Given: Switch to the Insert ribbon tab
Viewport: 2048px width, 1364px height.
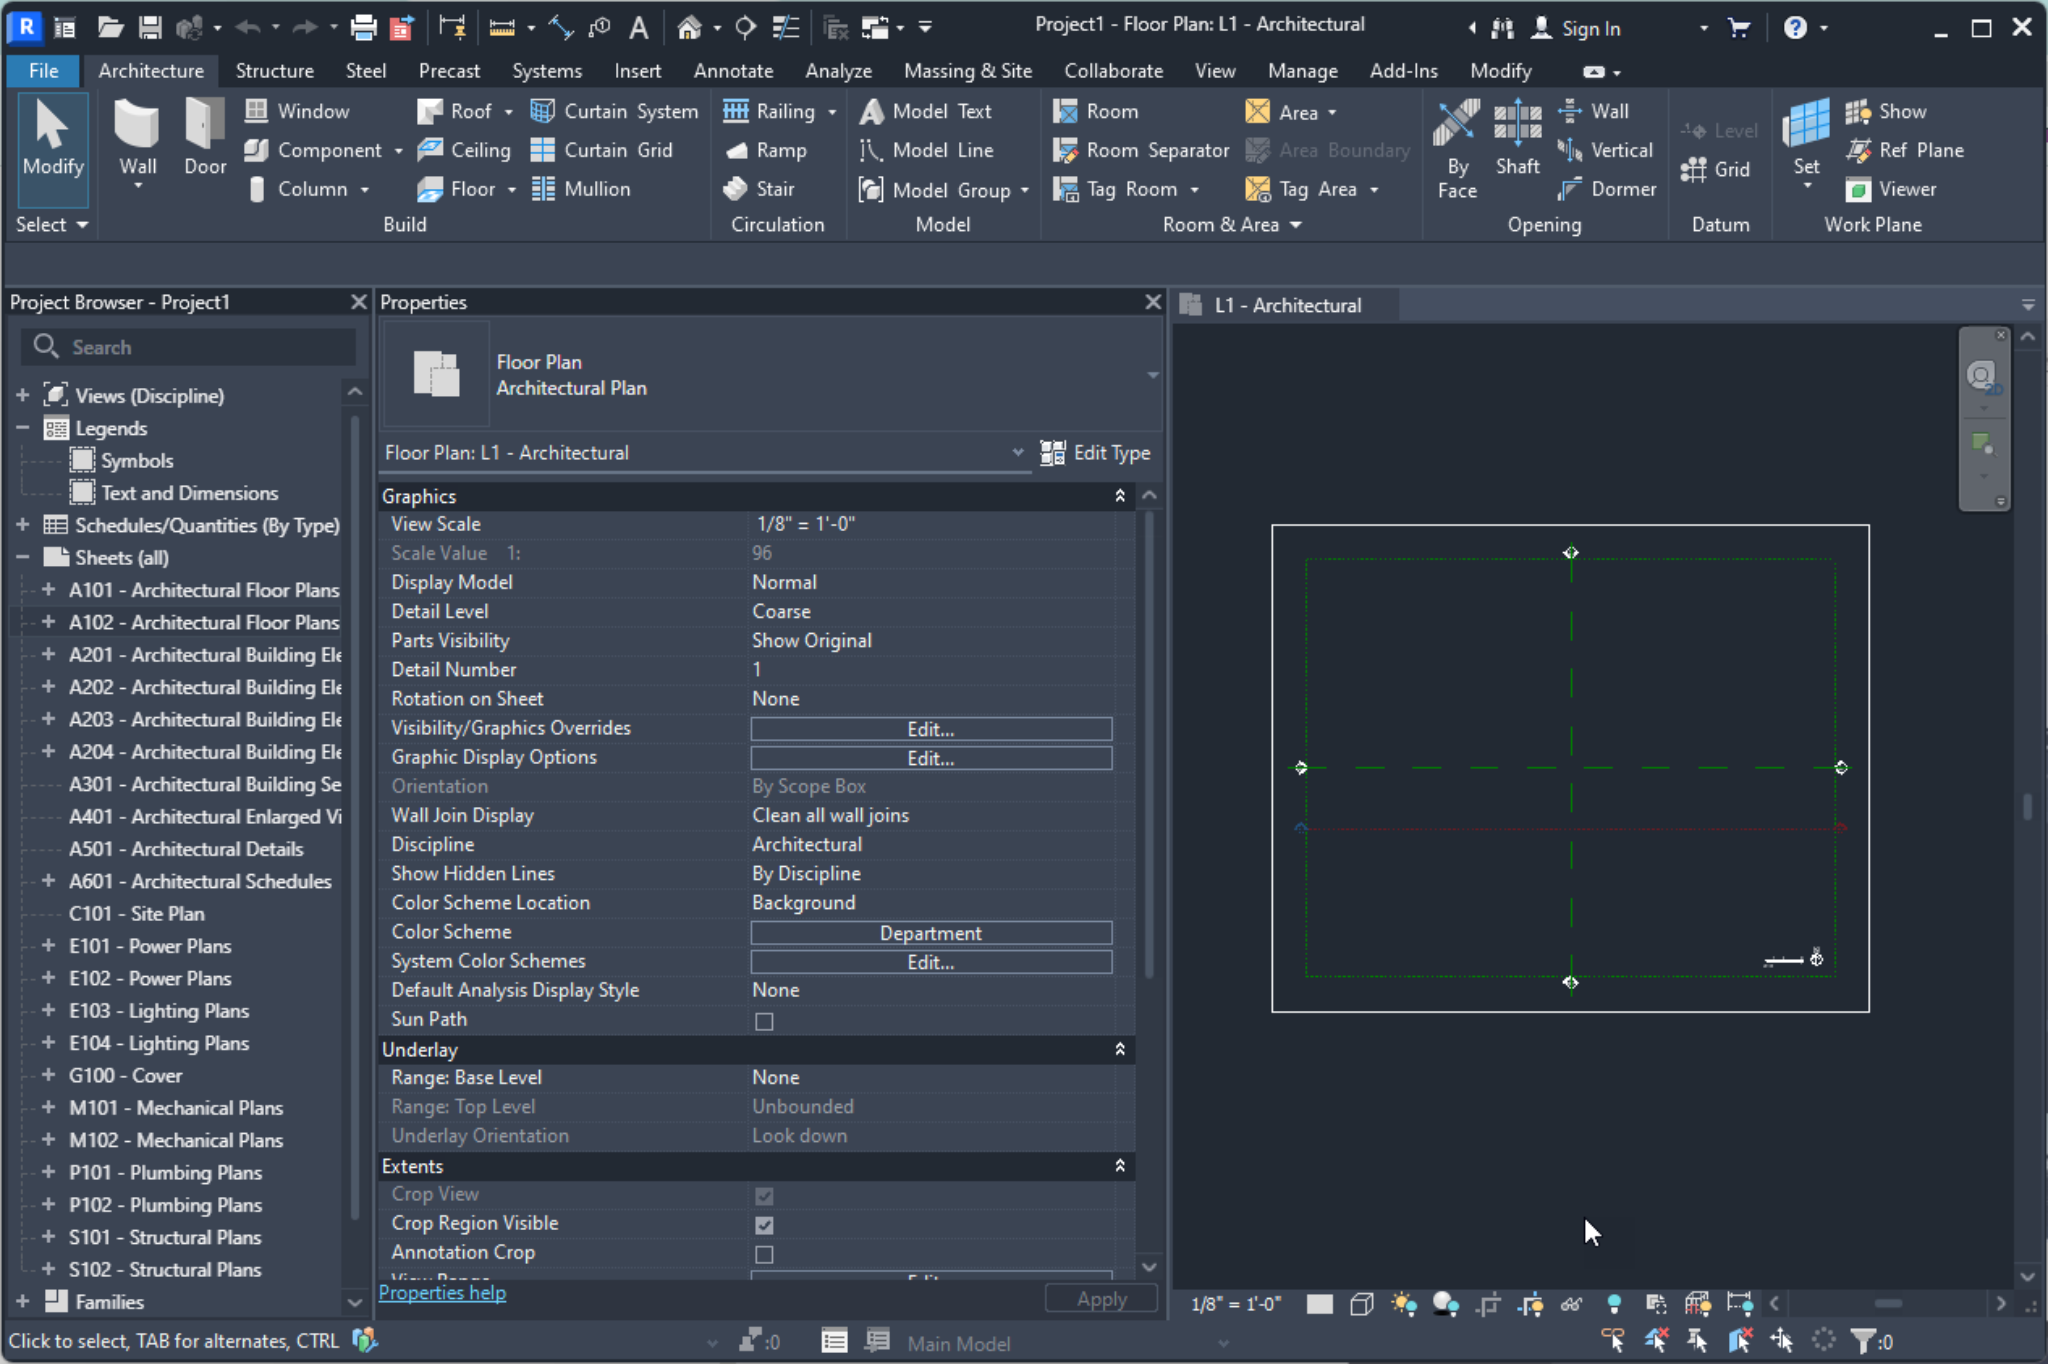Looking at the screenshot, I should [637, 70].
